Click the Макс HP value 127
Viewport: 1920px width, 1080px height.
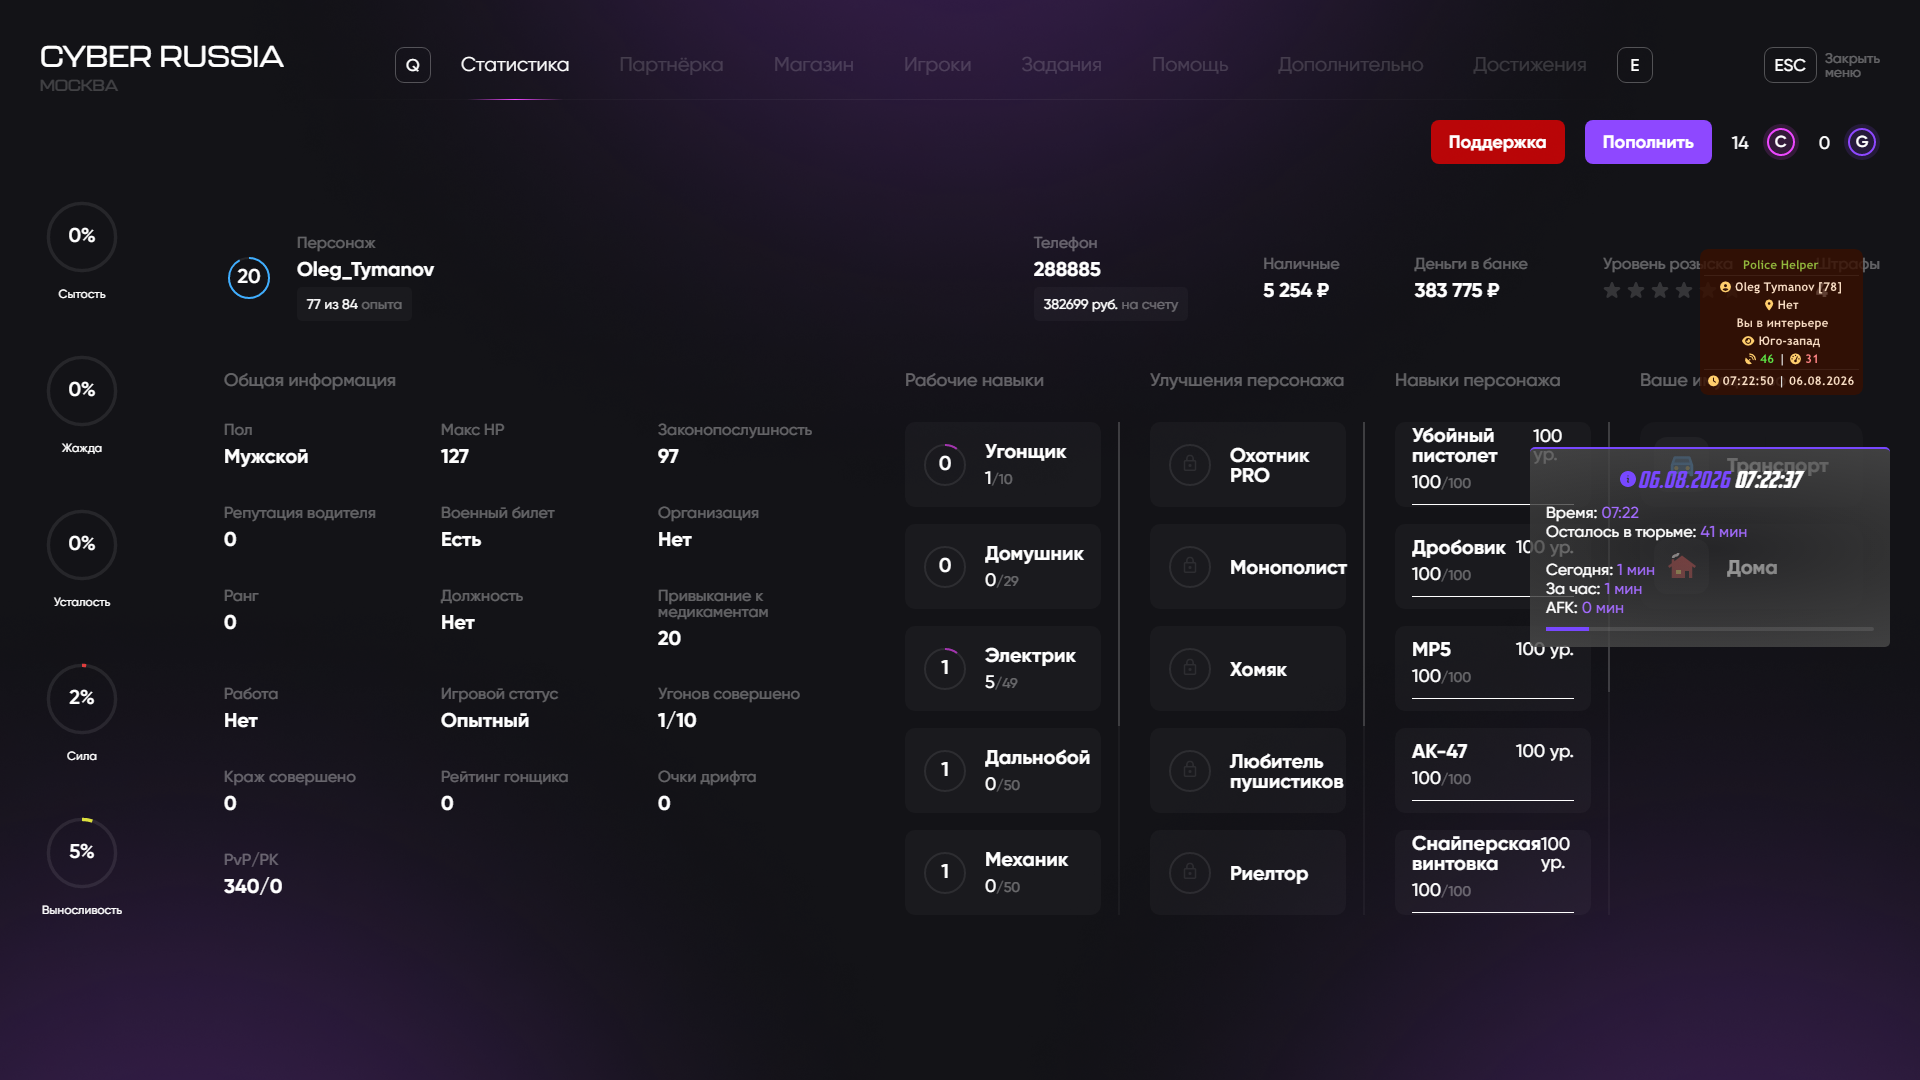(455, 456)
